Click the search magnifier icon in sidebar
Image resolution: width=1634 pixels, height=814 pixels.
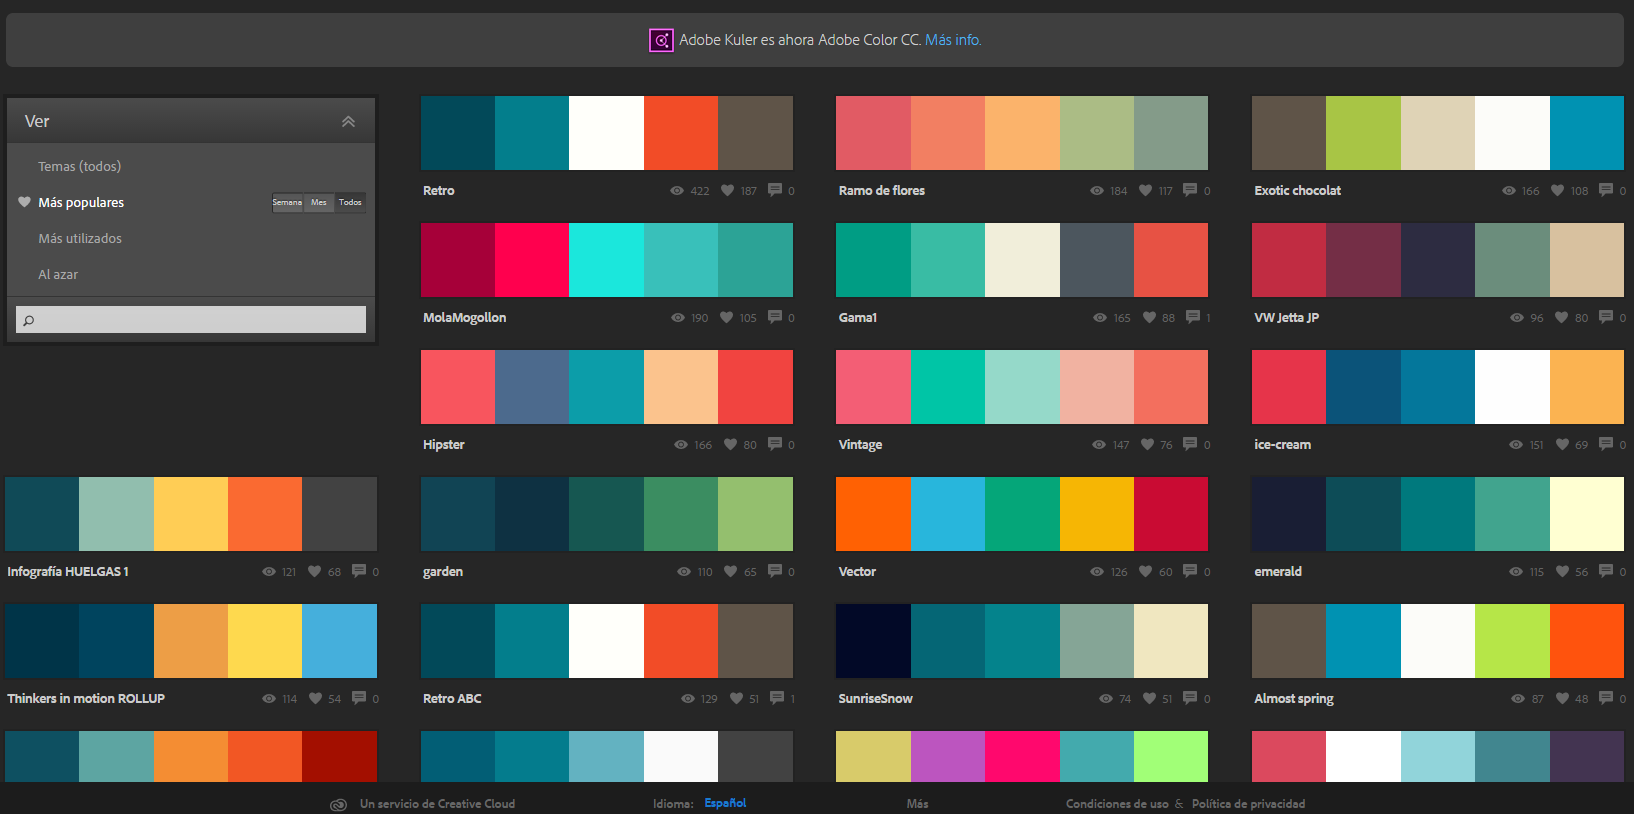pyautogui.click(x=29, y=320)
